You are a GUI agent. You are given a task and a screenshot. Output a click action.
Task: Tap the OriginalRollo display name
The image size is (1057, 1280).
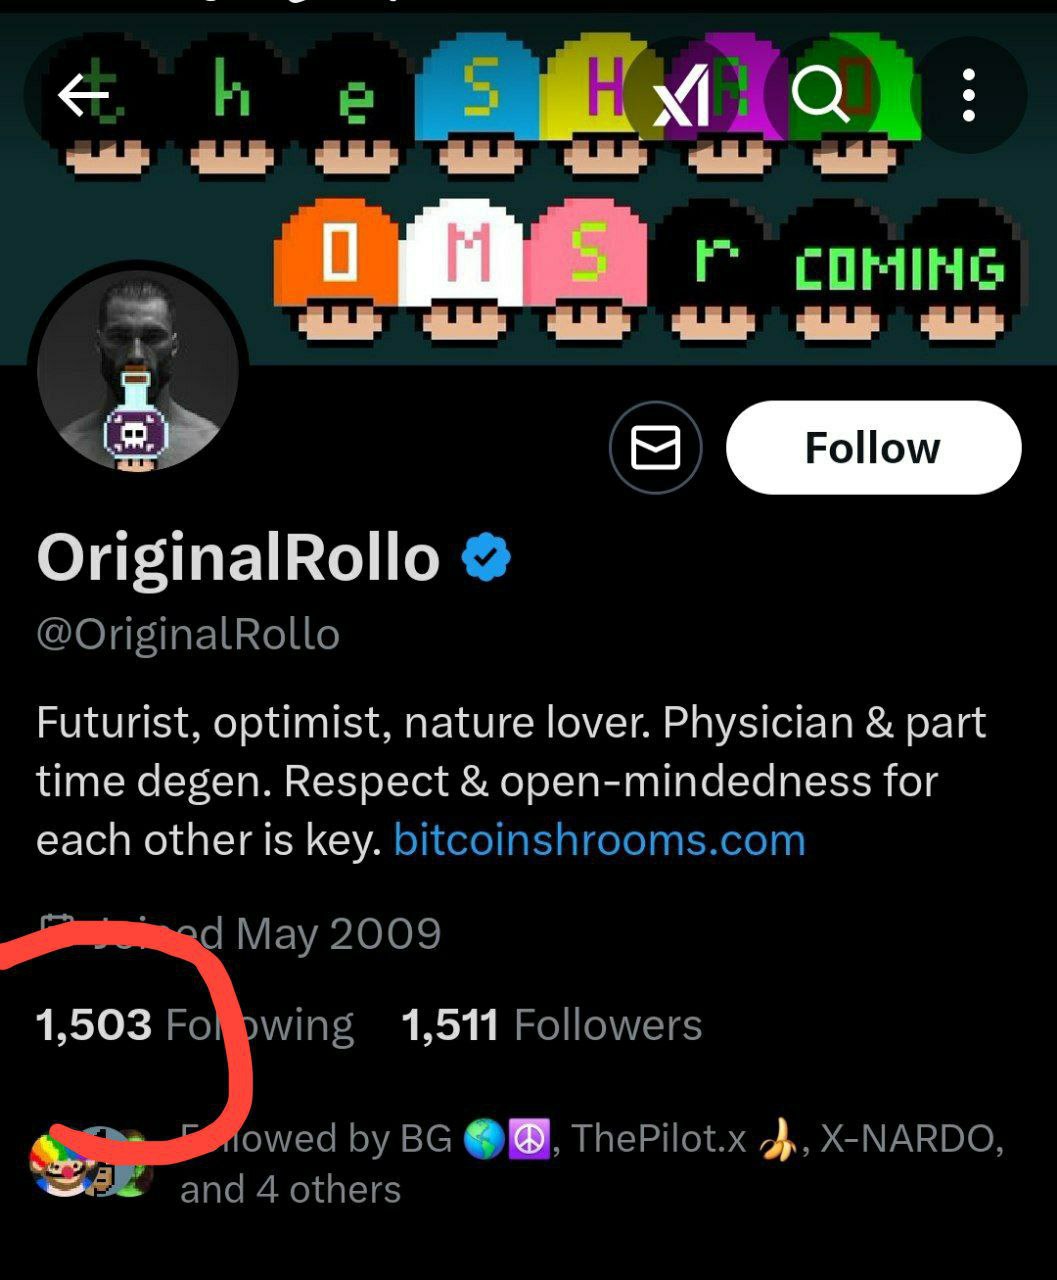pyautogui.click(x=238, y=557)
